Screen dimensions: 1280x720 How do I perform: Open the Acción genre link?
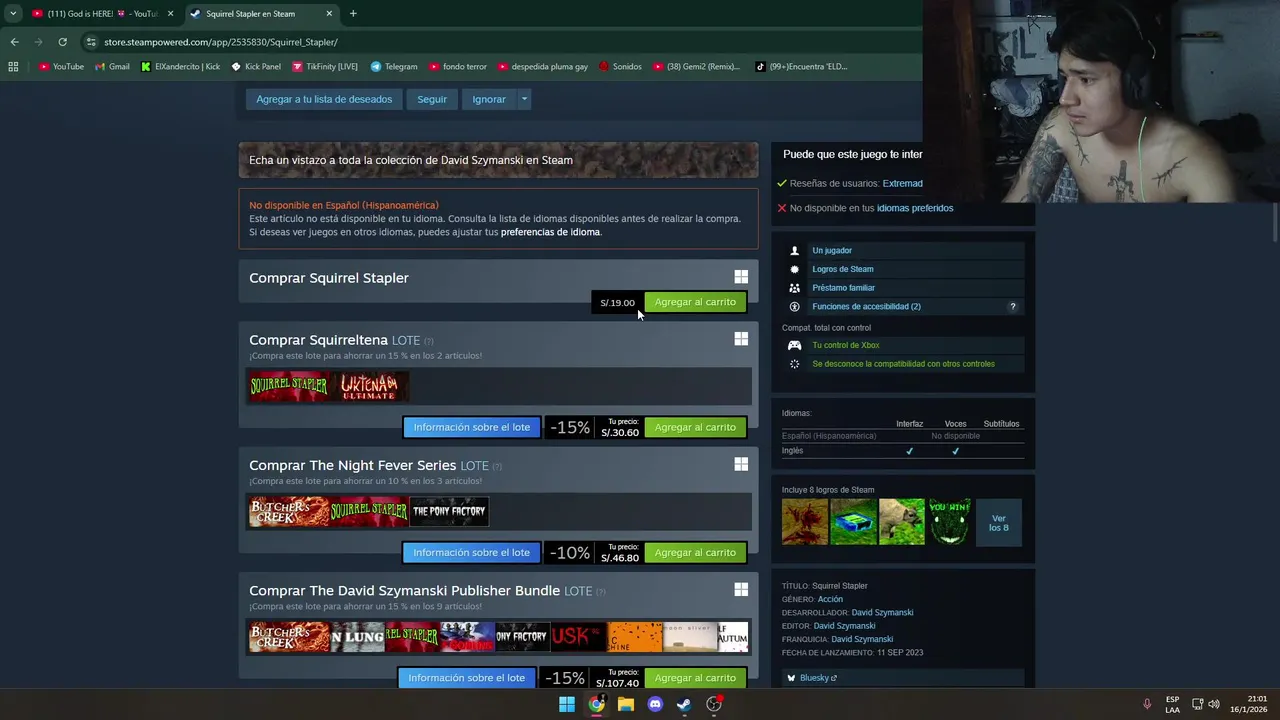pos(830,599)
